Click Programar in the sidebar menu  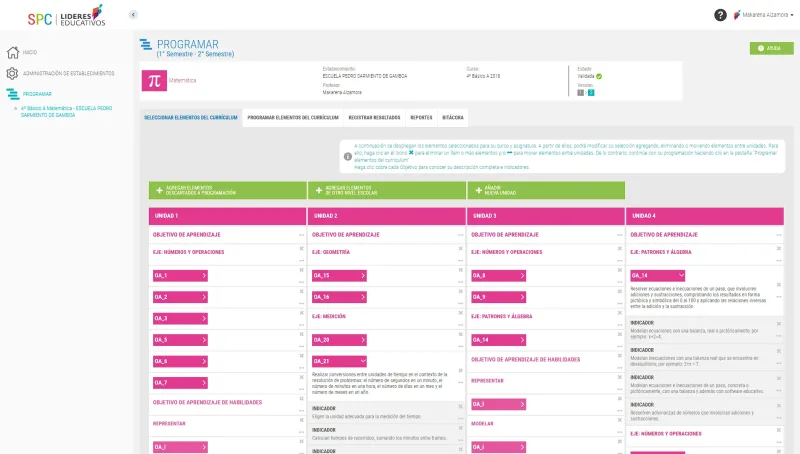tap(37, 94)
